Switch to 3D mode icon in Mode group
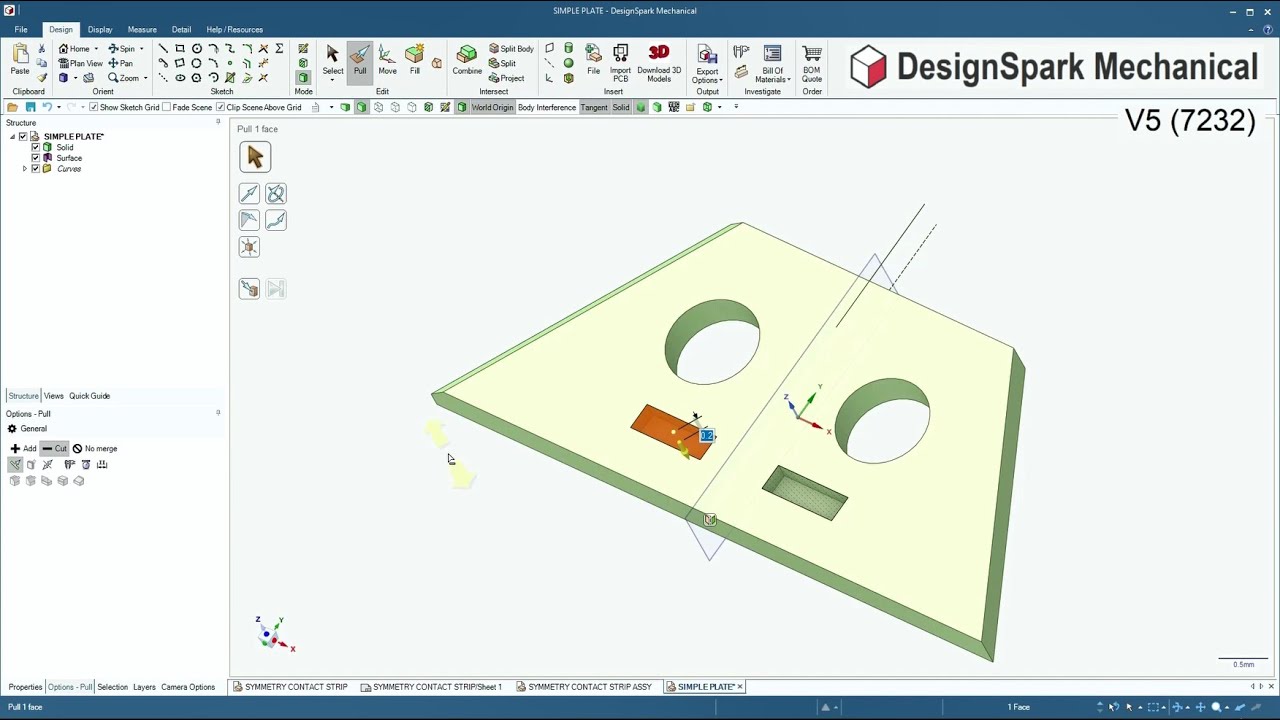The height and width of the screenshot is (720, 1280). click(303, 78)
